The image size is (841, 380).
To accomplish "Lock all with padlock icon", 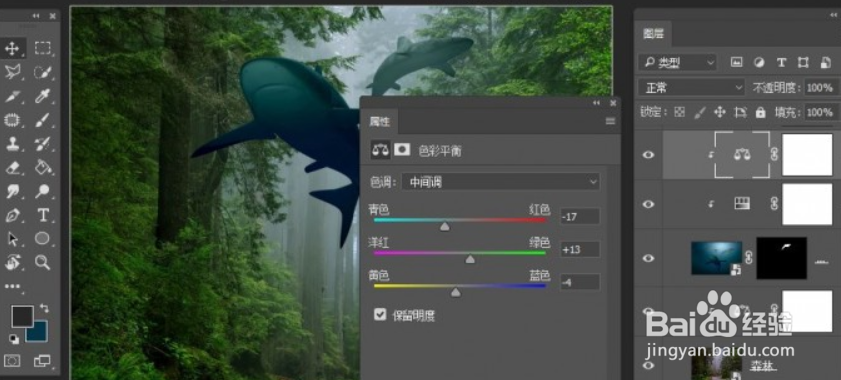I will (760, 112).
